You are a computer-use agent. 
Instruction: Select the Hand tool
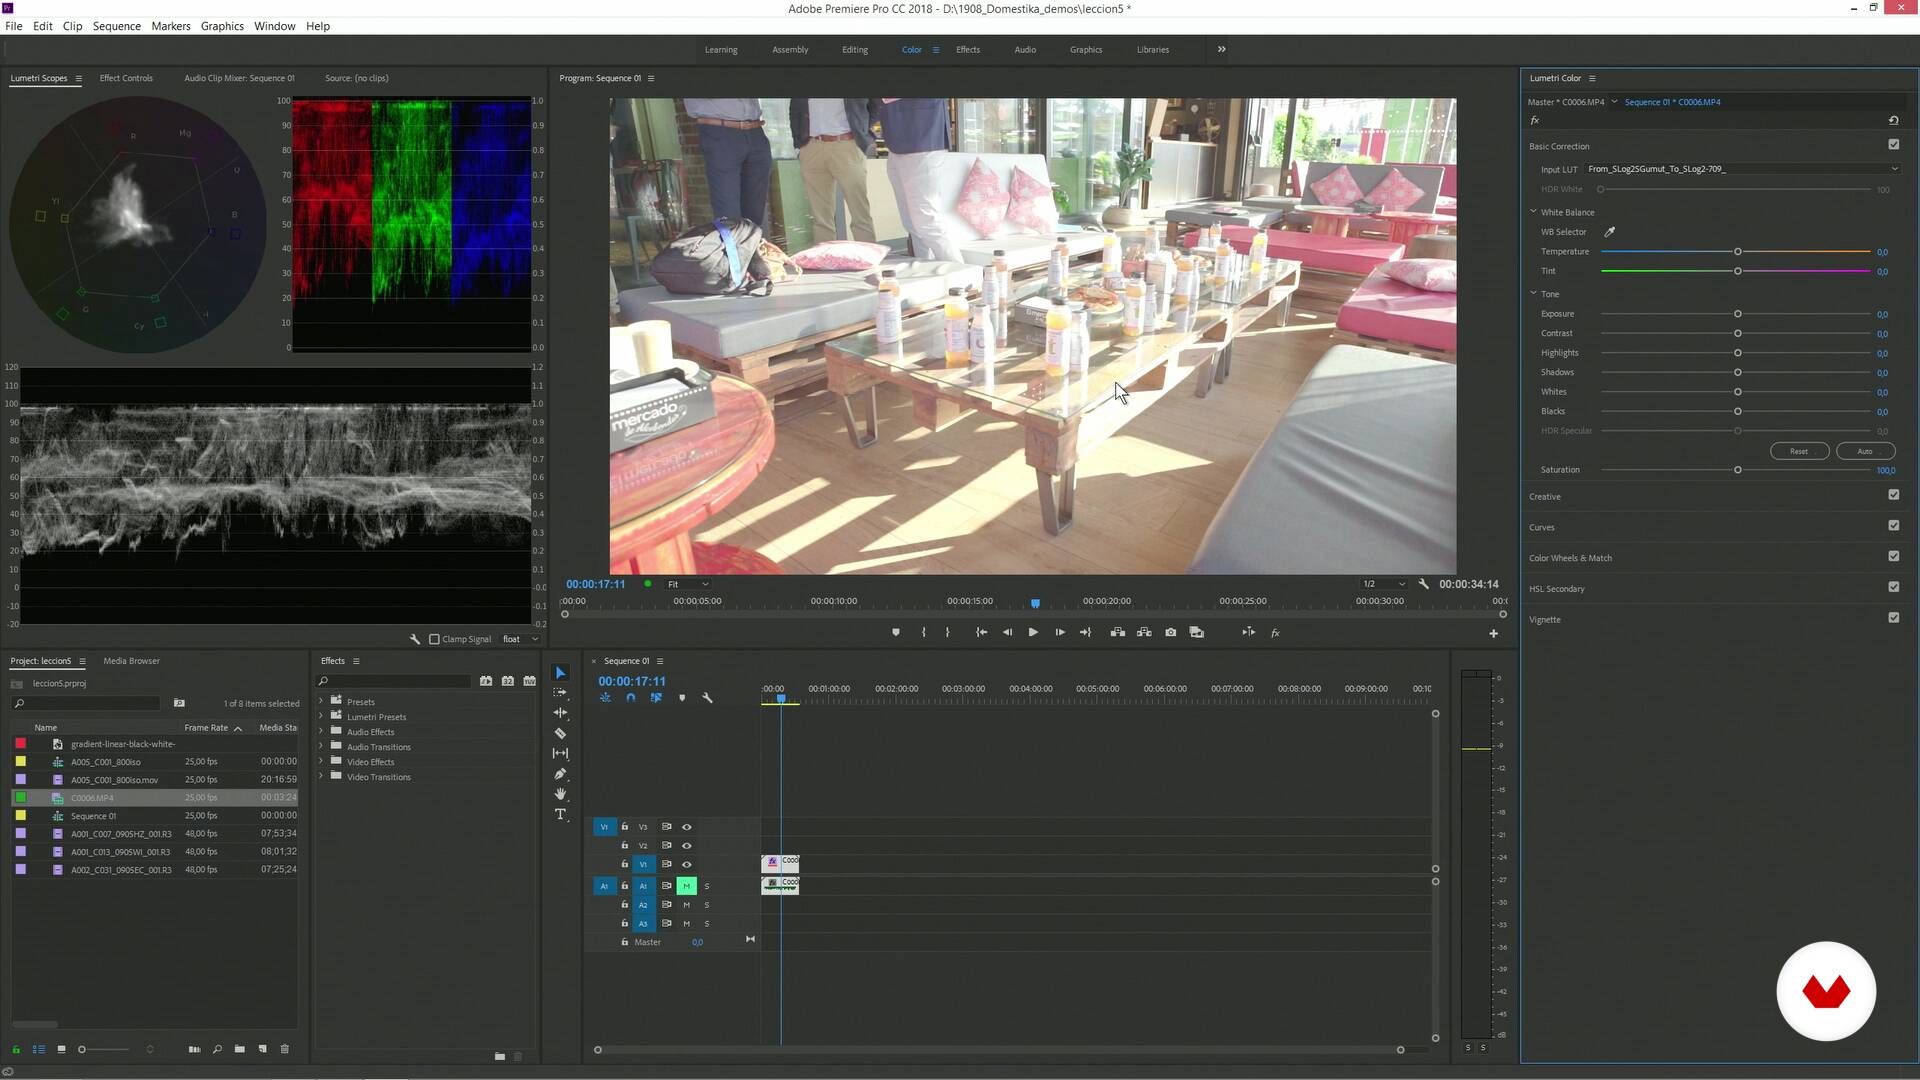click(560, 794)
